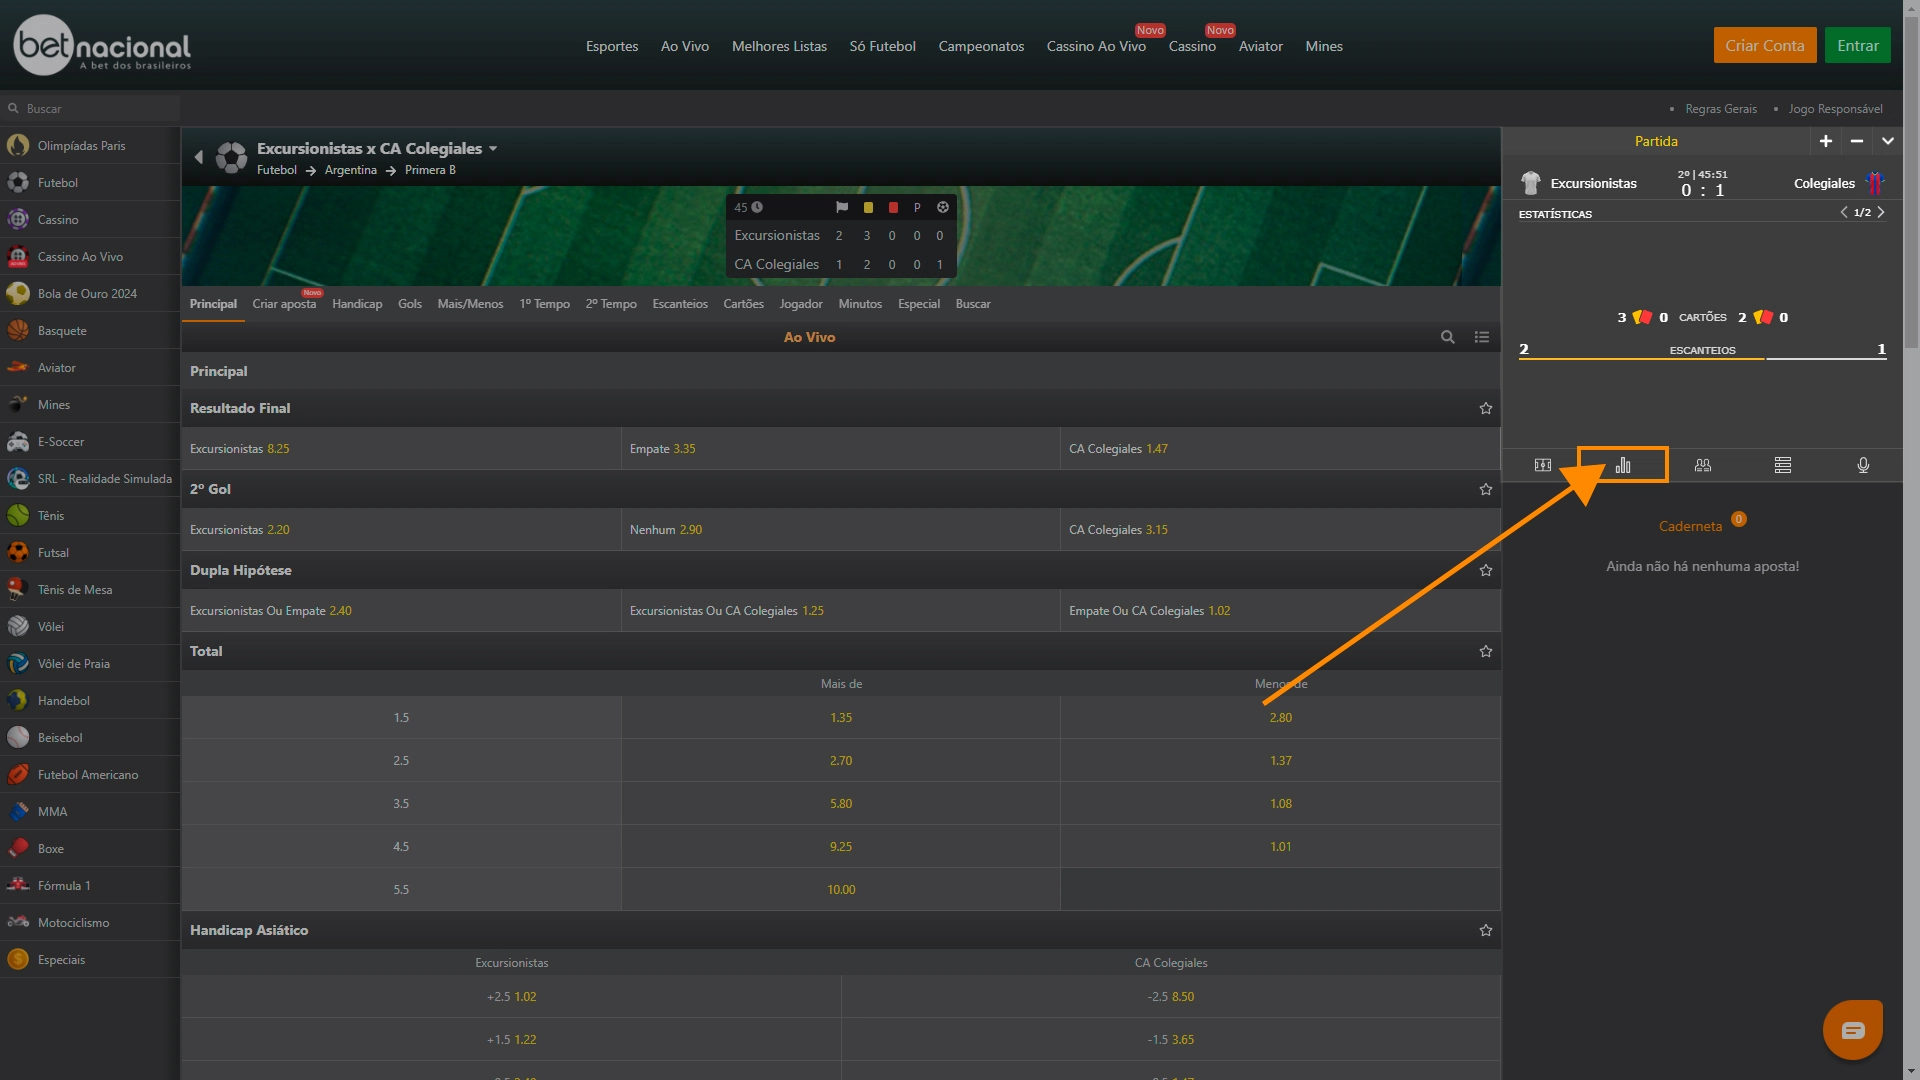Click the Entrar button
The image size is (1920, 1080).
[x=1857, y=45]
